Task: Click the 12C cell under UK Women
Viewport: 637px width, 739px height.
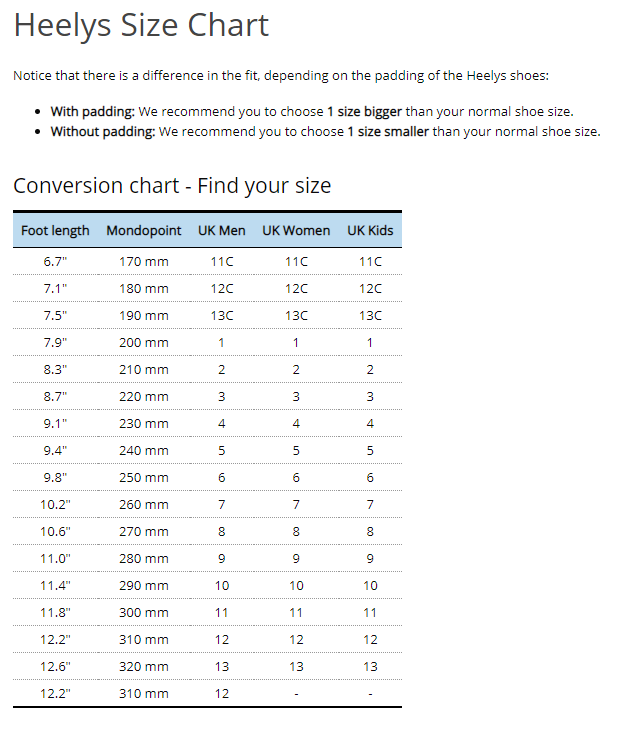Action: 296,288
